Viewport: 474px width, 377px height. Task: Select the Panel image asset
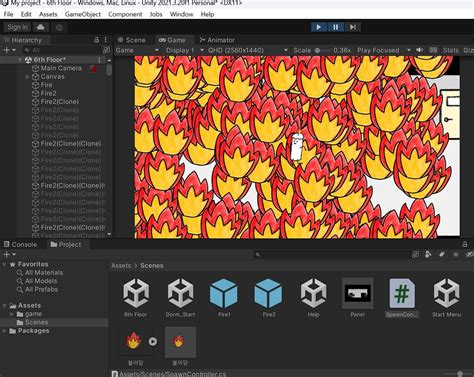point(358,298)
